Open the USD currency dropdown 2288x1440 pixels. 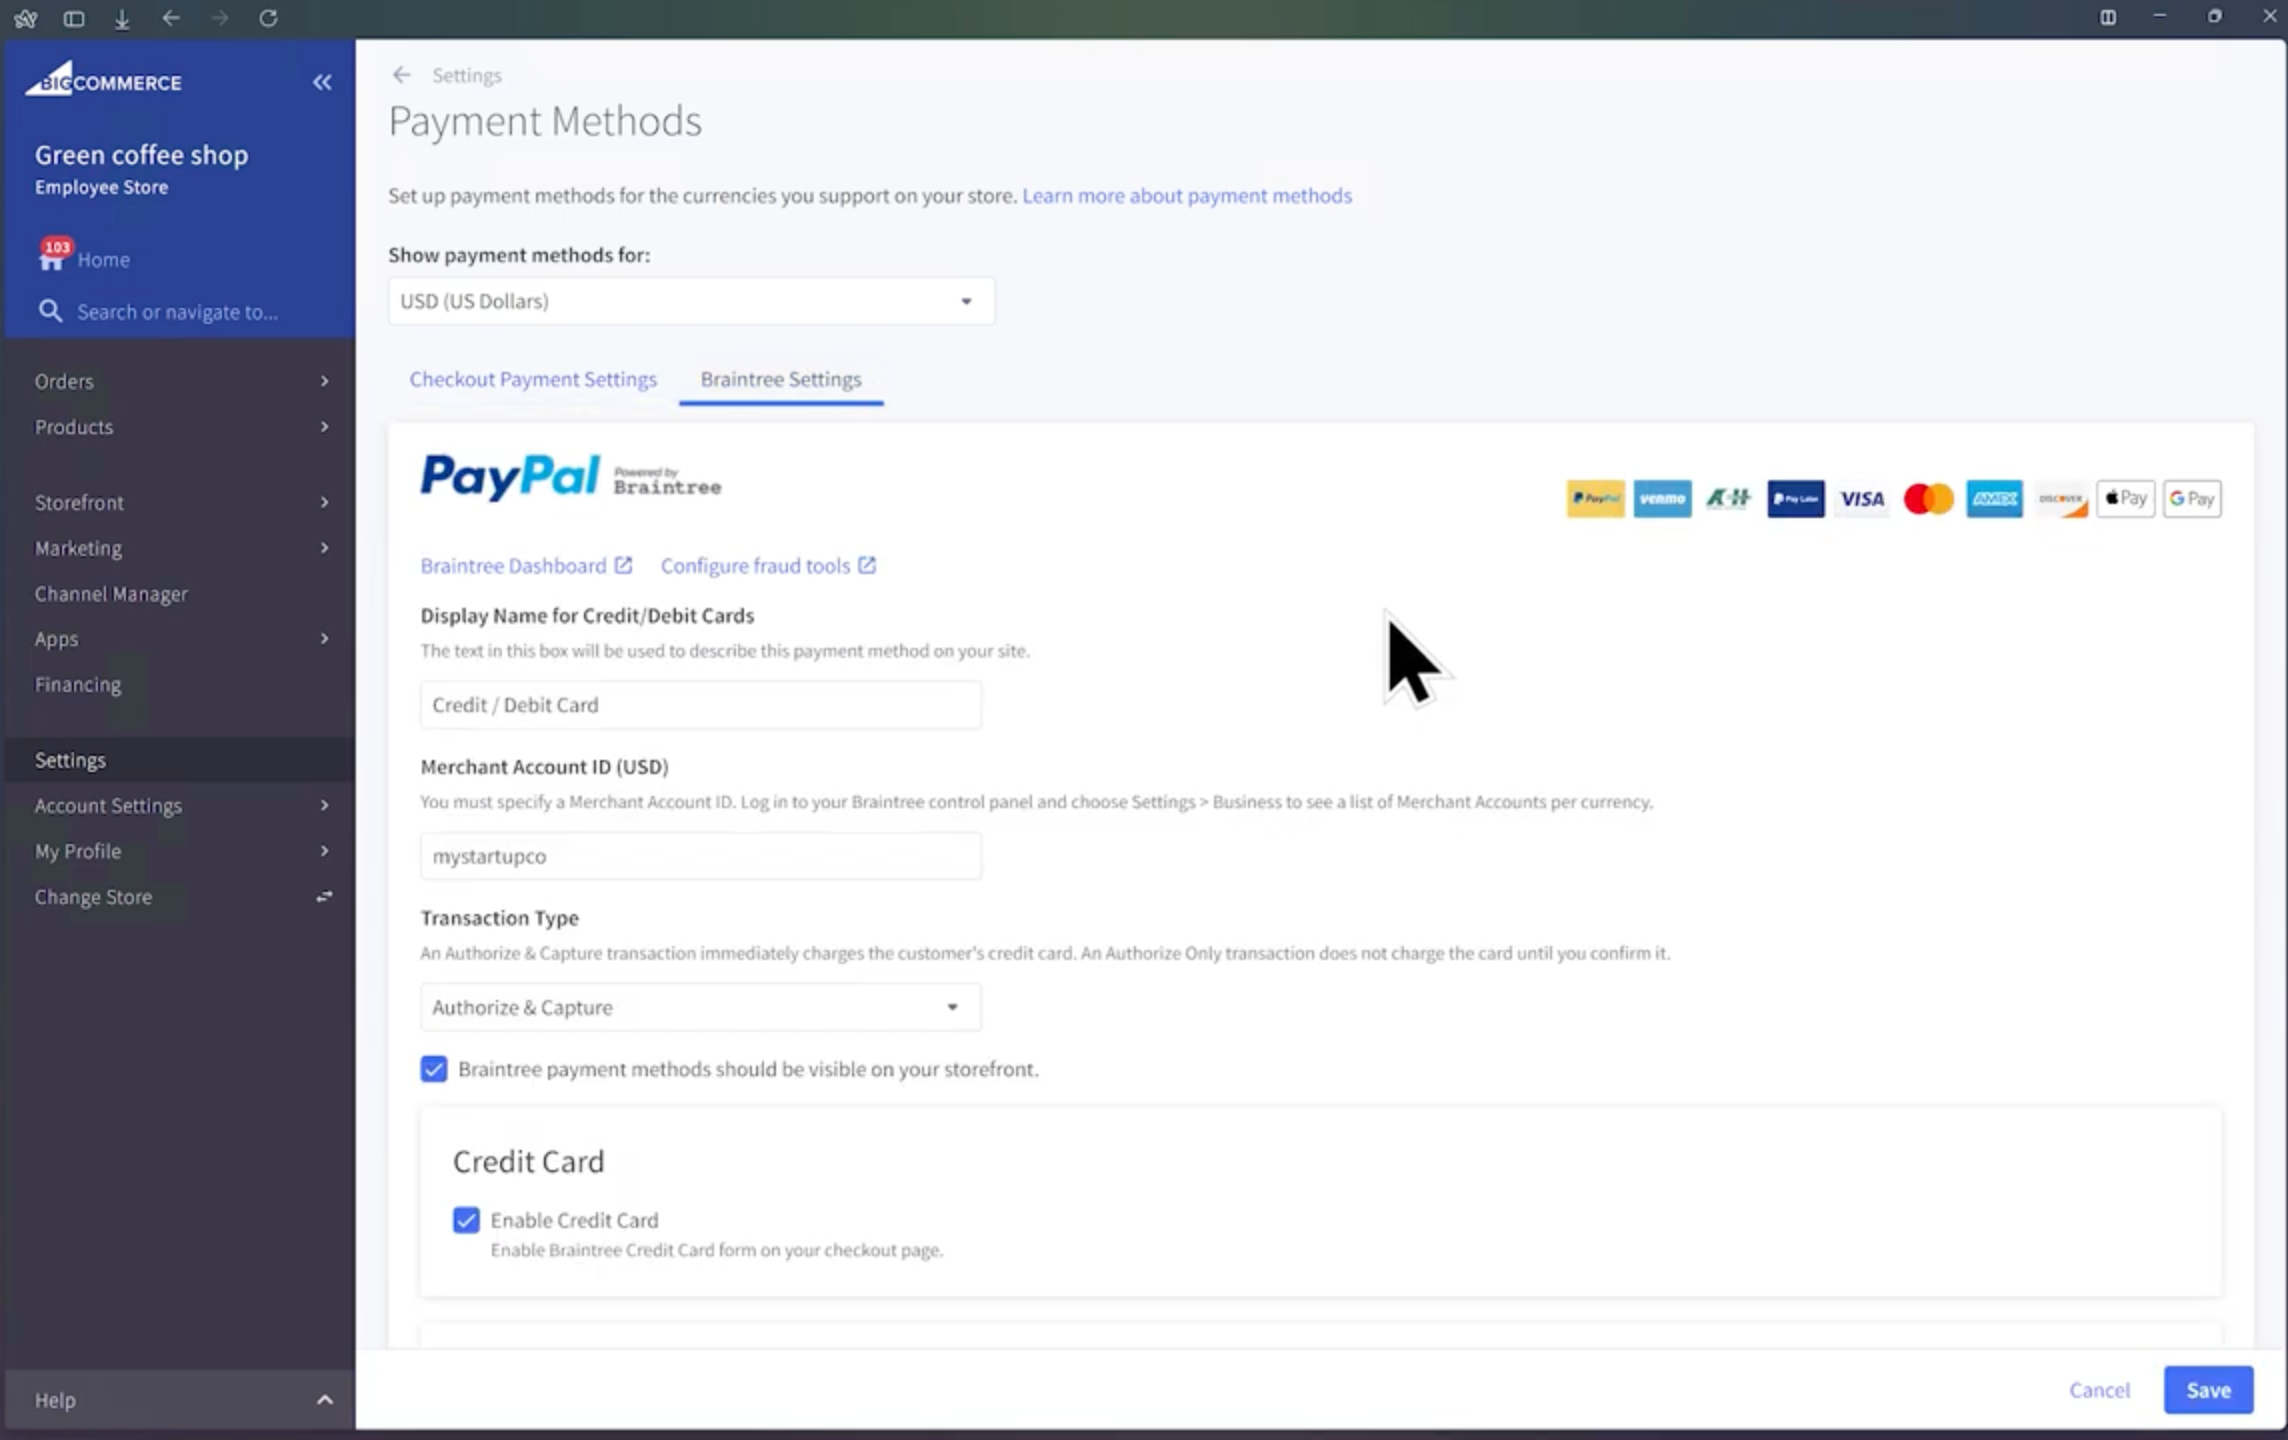coord(691,301)
